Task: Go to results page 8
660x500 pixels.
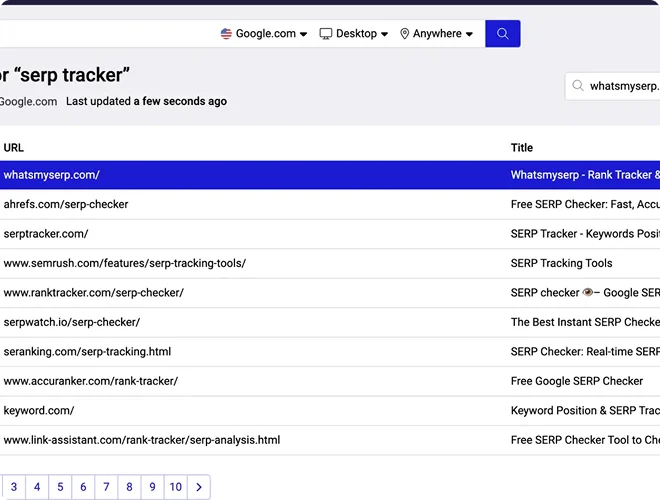Action: (x=130, y=487)
